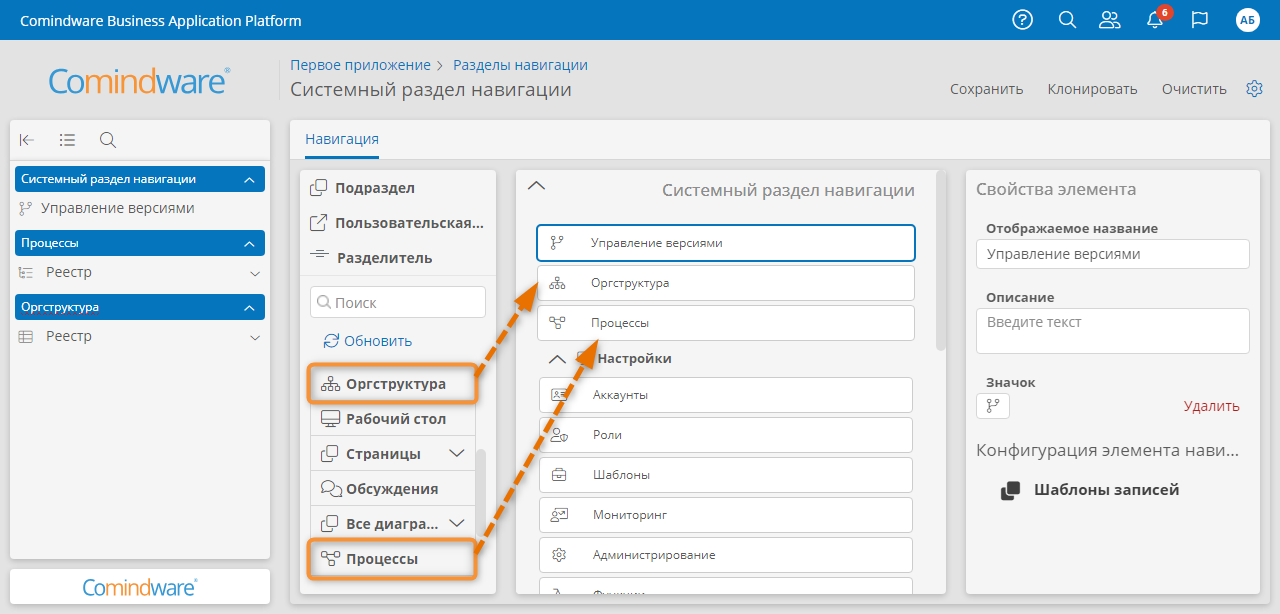Viewport: 1280px width, 614px height.
Task: Select Управление версиями navigation item
Action: [x=726, y=242]
